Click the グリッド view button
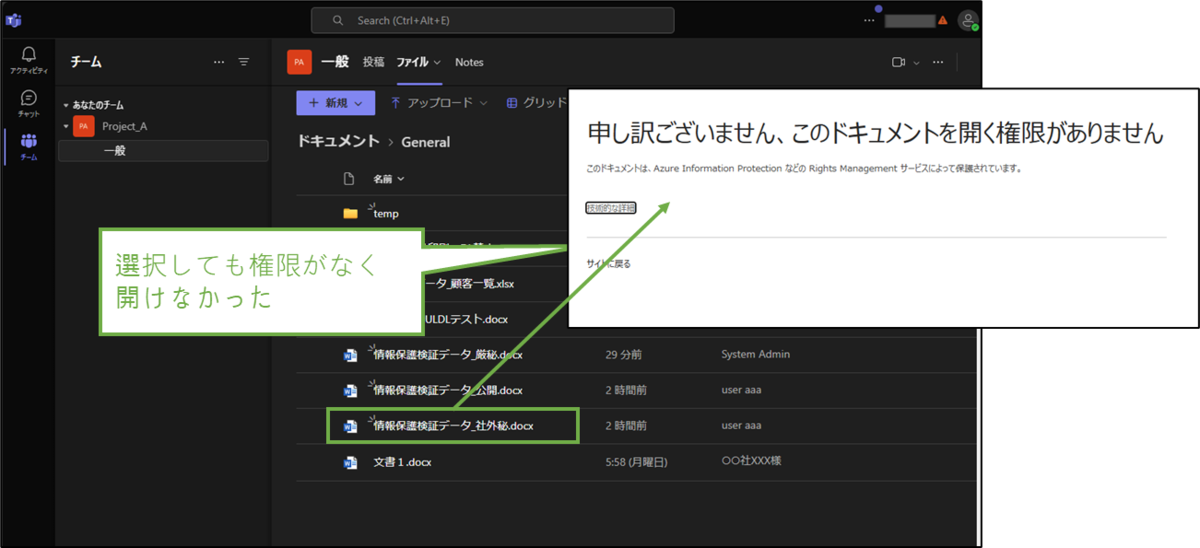1200x548 pixels. pyautogui.click(x=538, y=102)
